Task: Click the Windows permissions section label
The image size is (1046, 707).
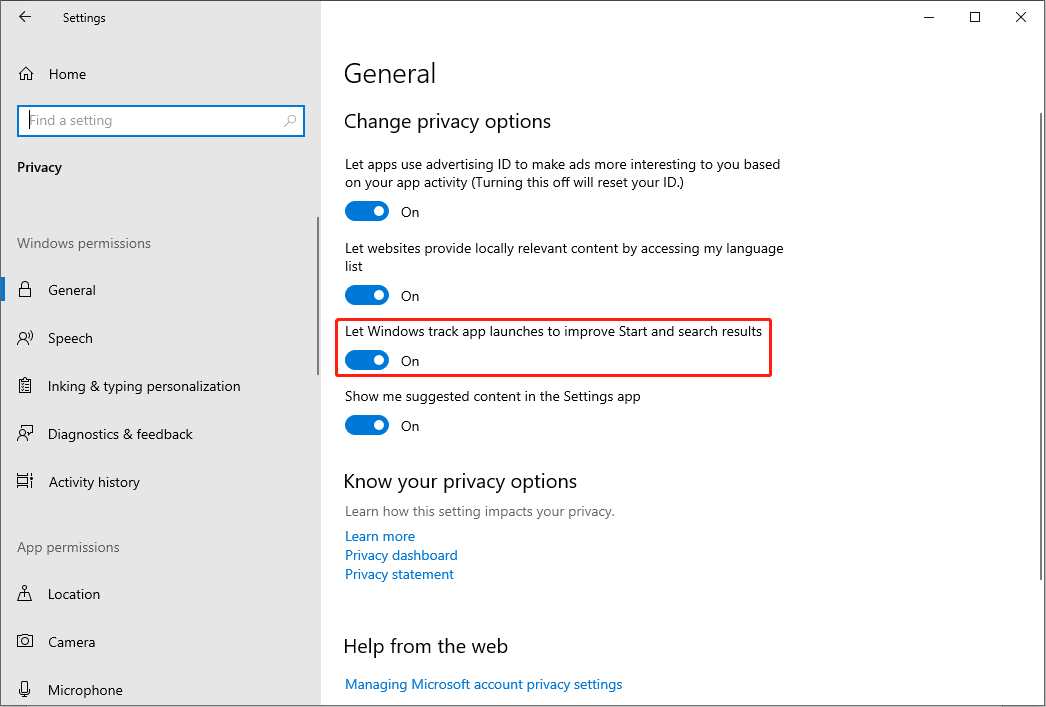Action: coord(84,243)
